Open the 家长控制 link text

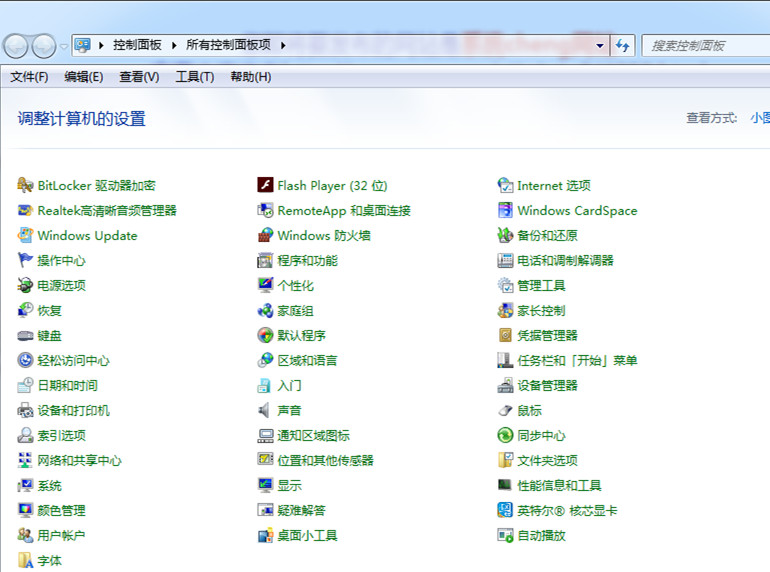coord(541,310)
